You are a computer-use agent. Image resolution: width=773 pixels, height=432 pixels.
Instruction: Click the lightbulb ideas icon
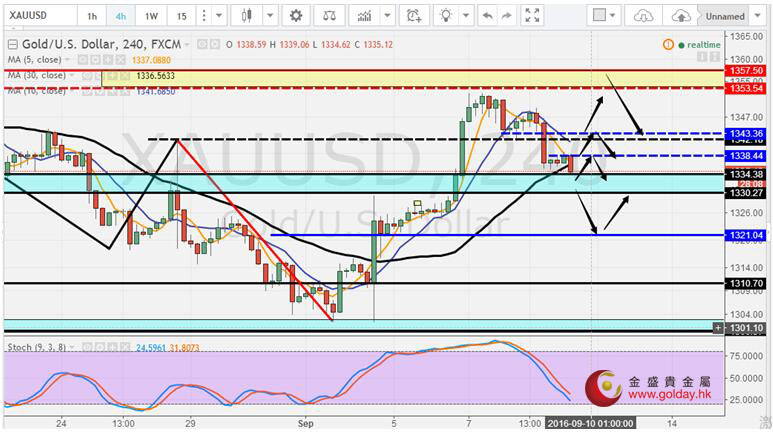coord(447,16)
